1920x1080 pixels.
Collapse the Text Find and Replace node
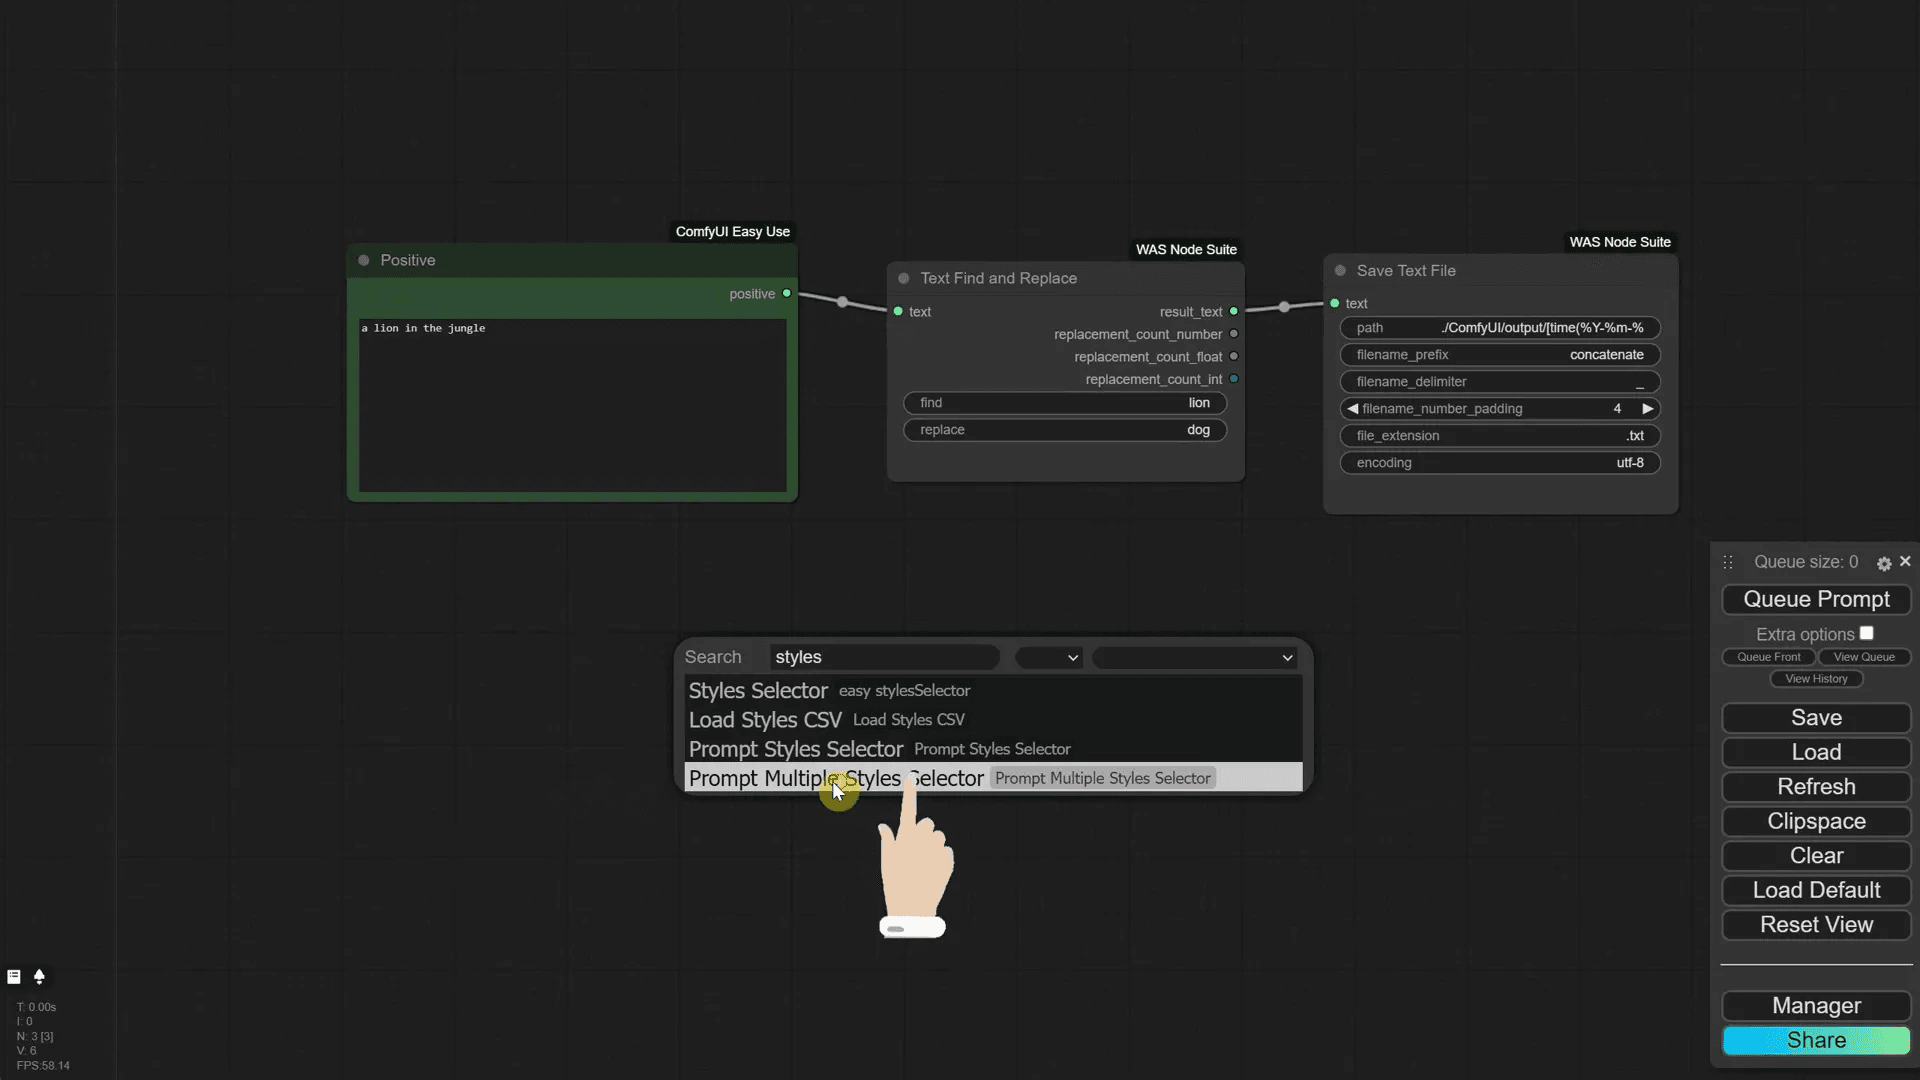click(x=903, y=278)
